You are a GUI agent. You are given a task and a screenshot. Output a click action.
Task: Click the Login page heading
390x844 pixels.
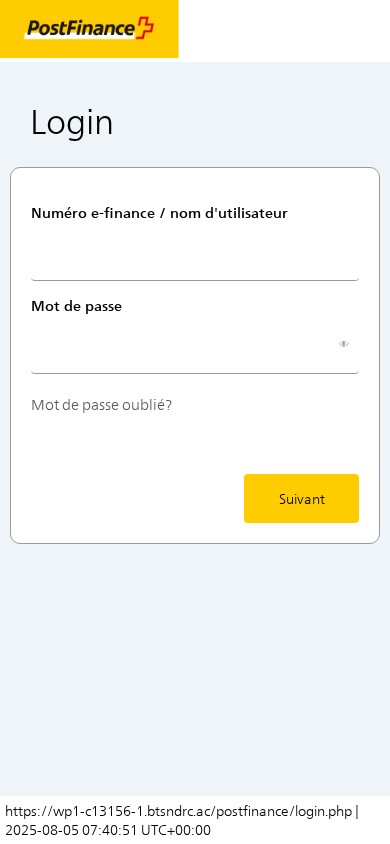coord(72,122)
